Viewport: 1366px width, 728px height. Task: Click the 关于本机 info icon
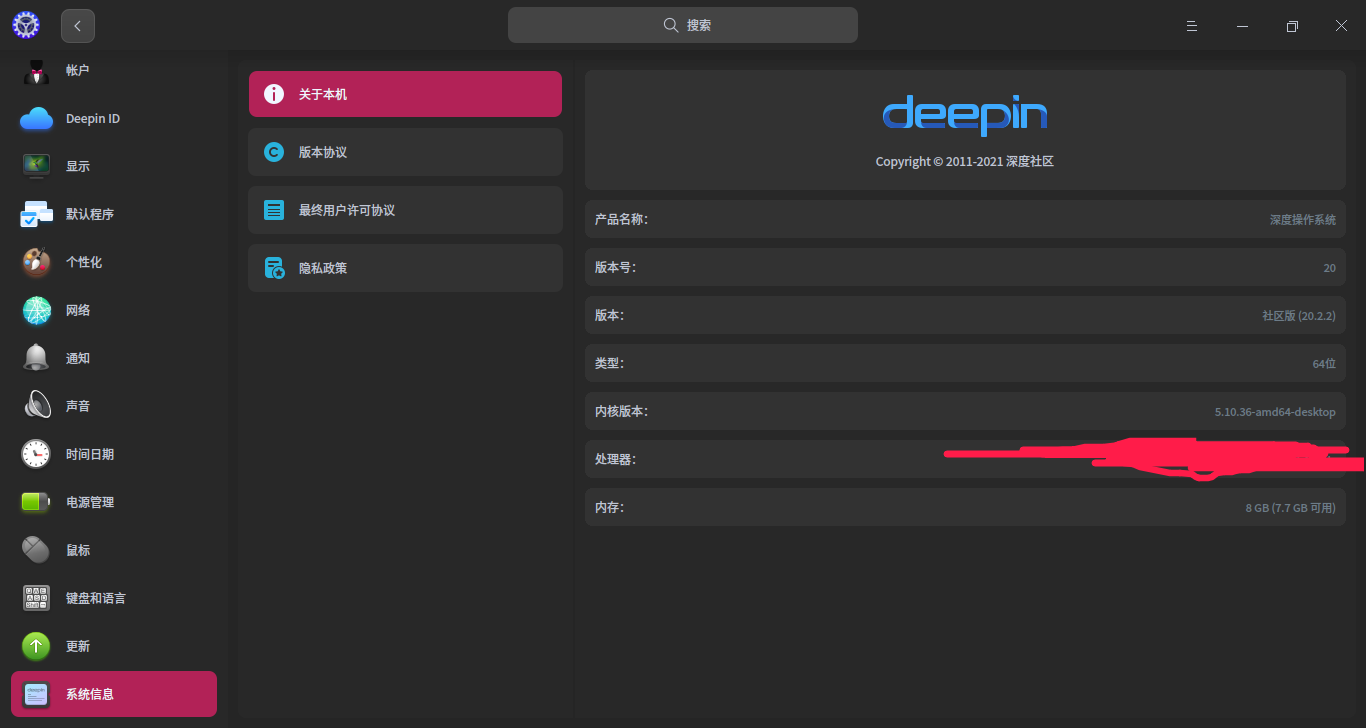(x=274, y=94)
